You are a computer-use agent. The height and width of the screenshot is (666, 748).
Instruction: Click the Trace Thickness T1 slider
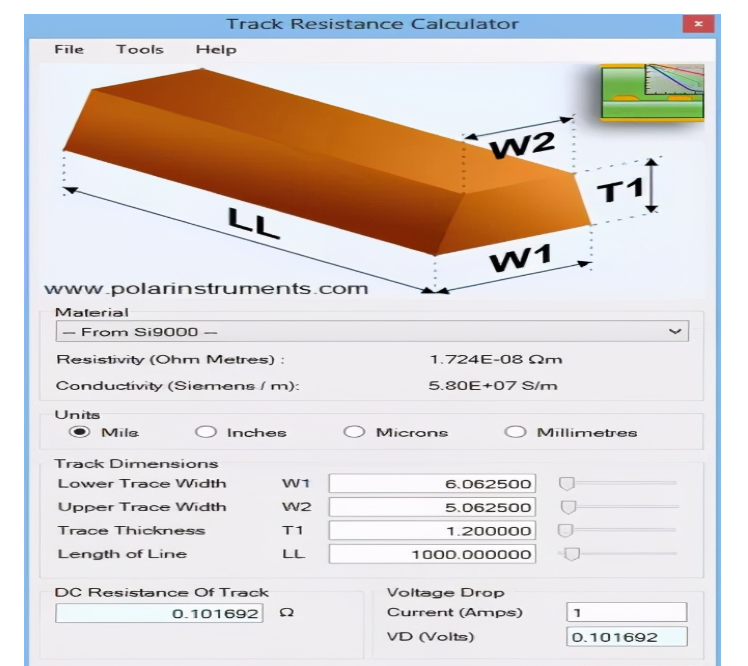(565, 530)
